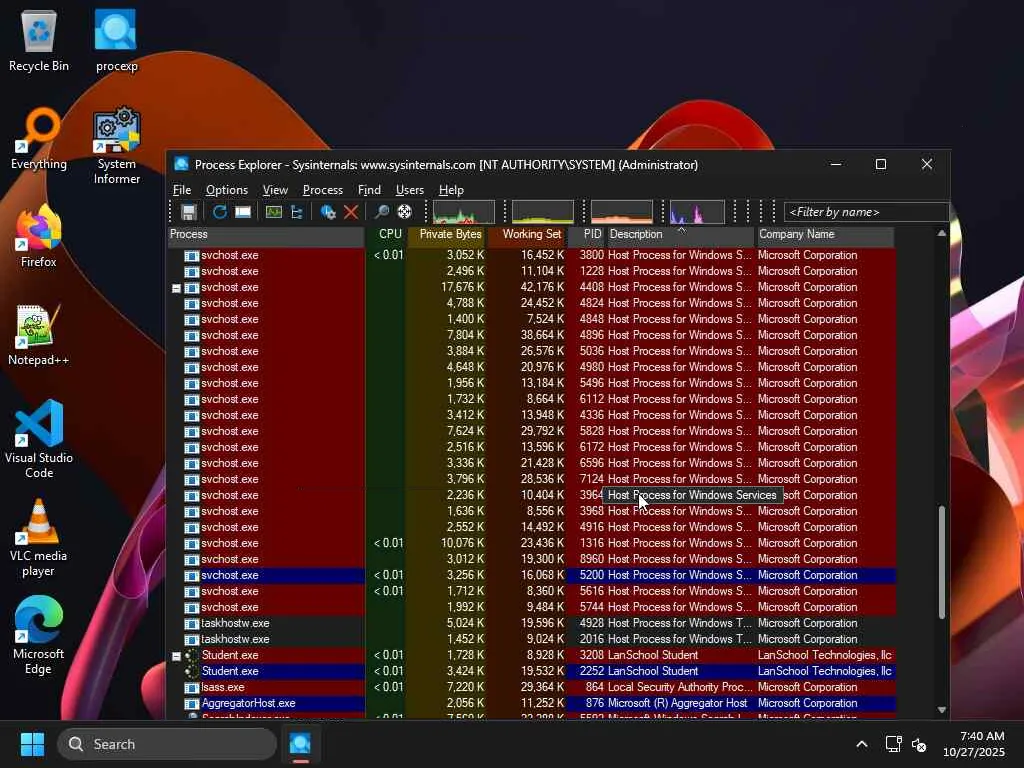Open the Help menu

451,190
